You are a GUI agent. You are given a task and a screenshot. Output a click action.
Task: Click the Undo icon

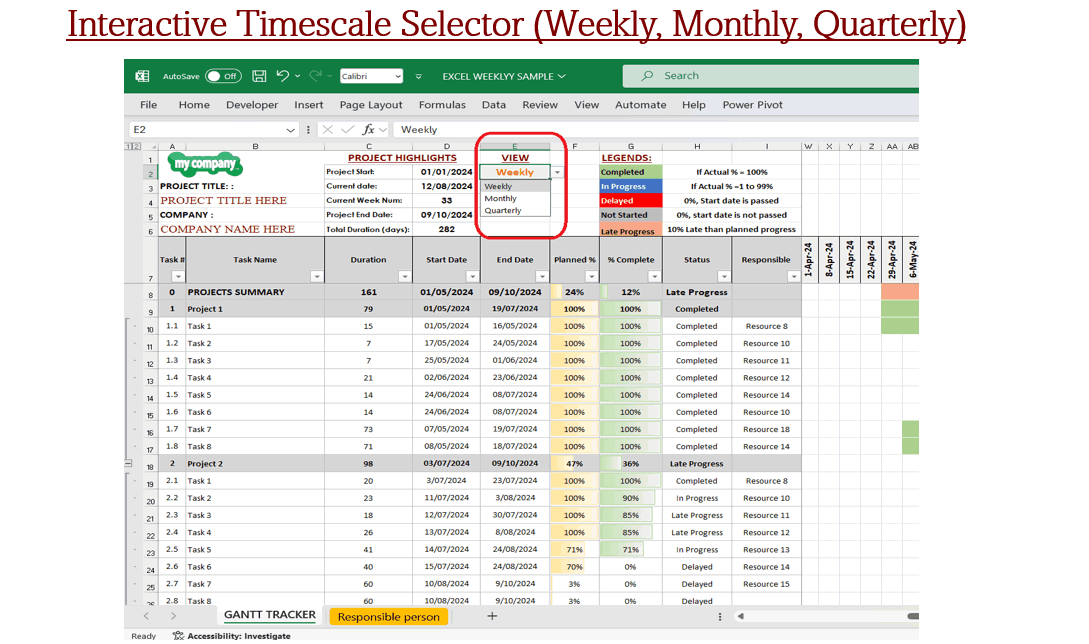[283, 75]
